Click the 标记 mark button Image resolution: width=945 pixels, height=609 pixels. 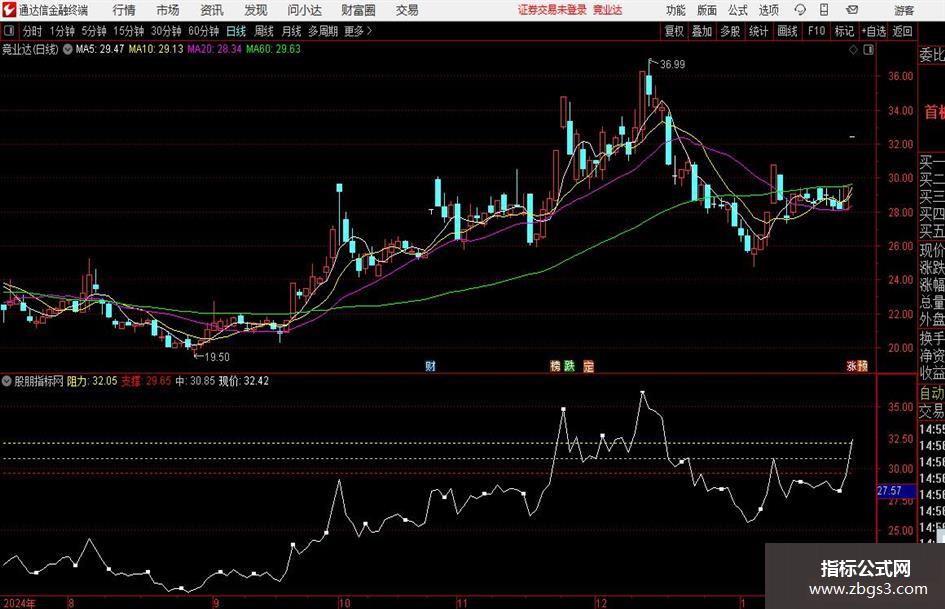point(844,31)
